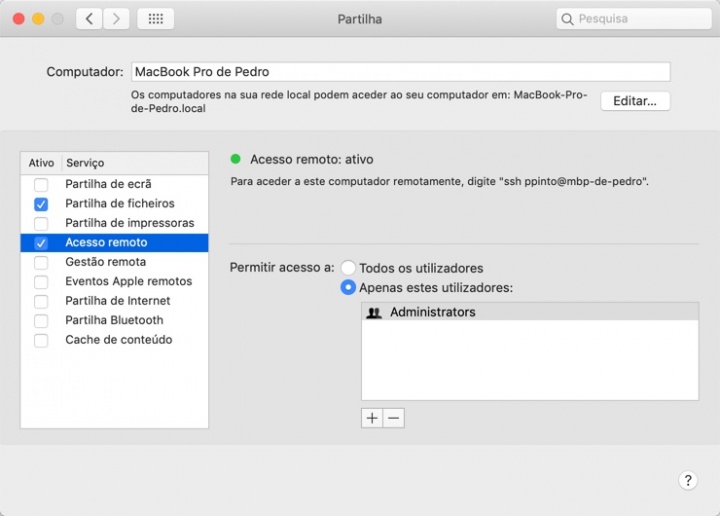The width and height of the screenshot is (720, 516).
Task: Show all preferences grid icon
Action: point(155,19)
